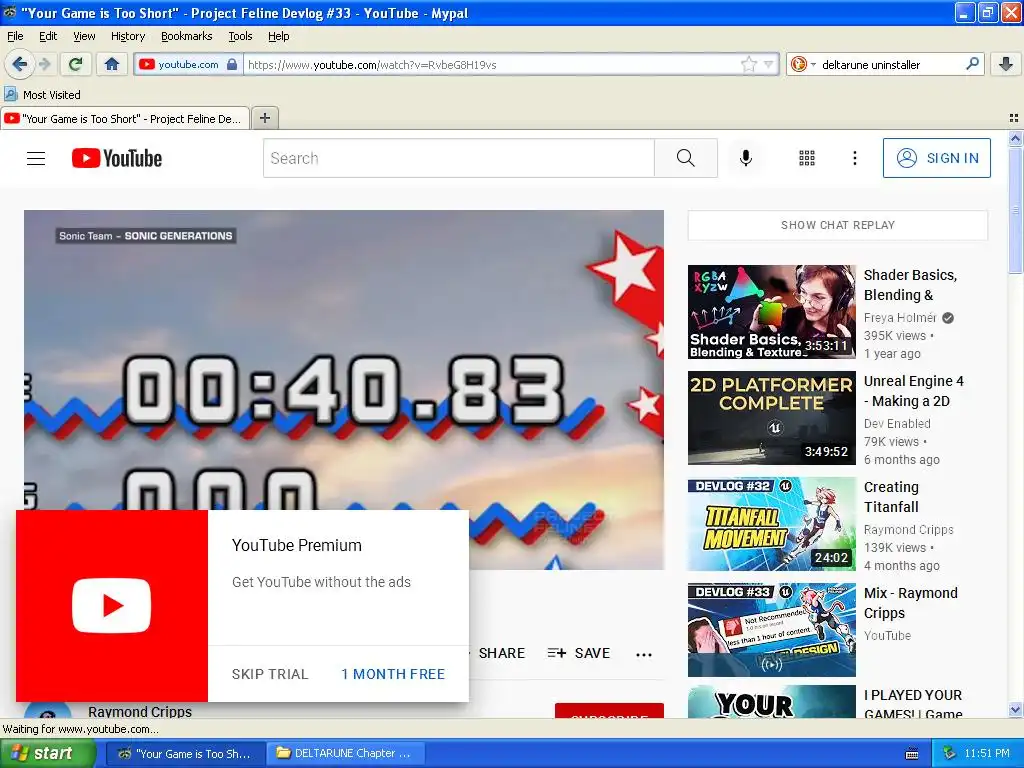Click the SHARE button below video
This screenshot has height=768, width=1024.
tap(501, 653)
